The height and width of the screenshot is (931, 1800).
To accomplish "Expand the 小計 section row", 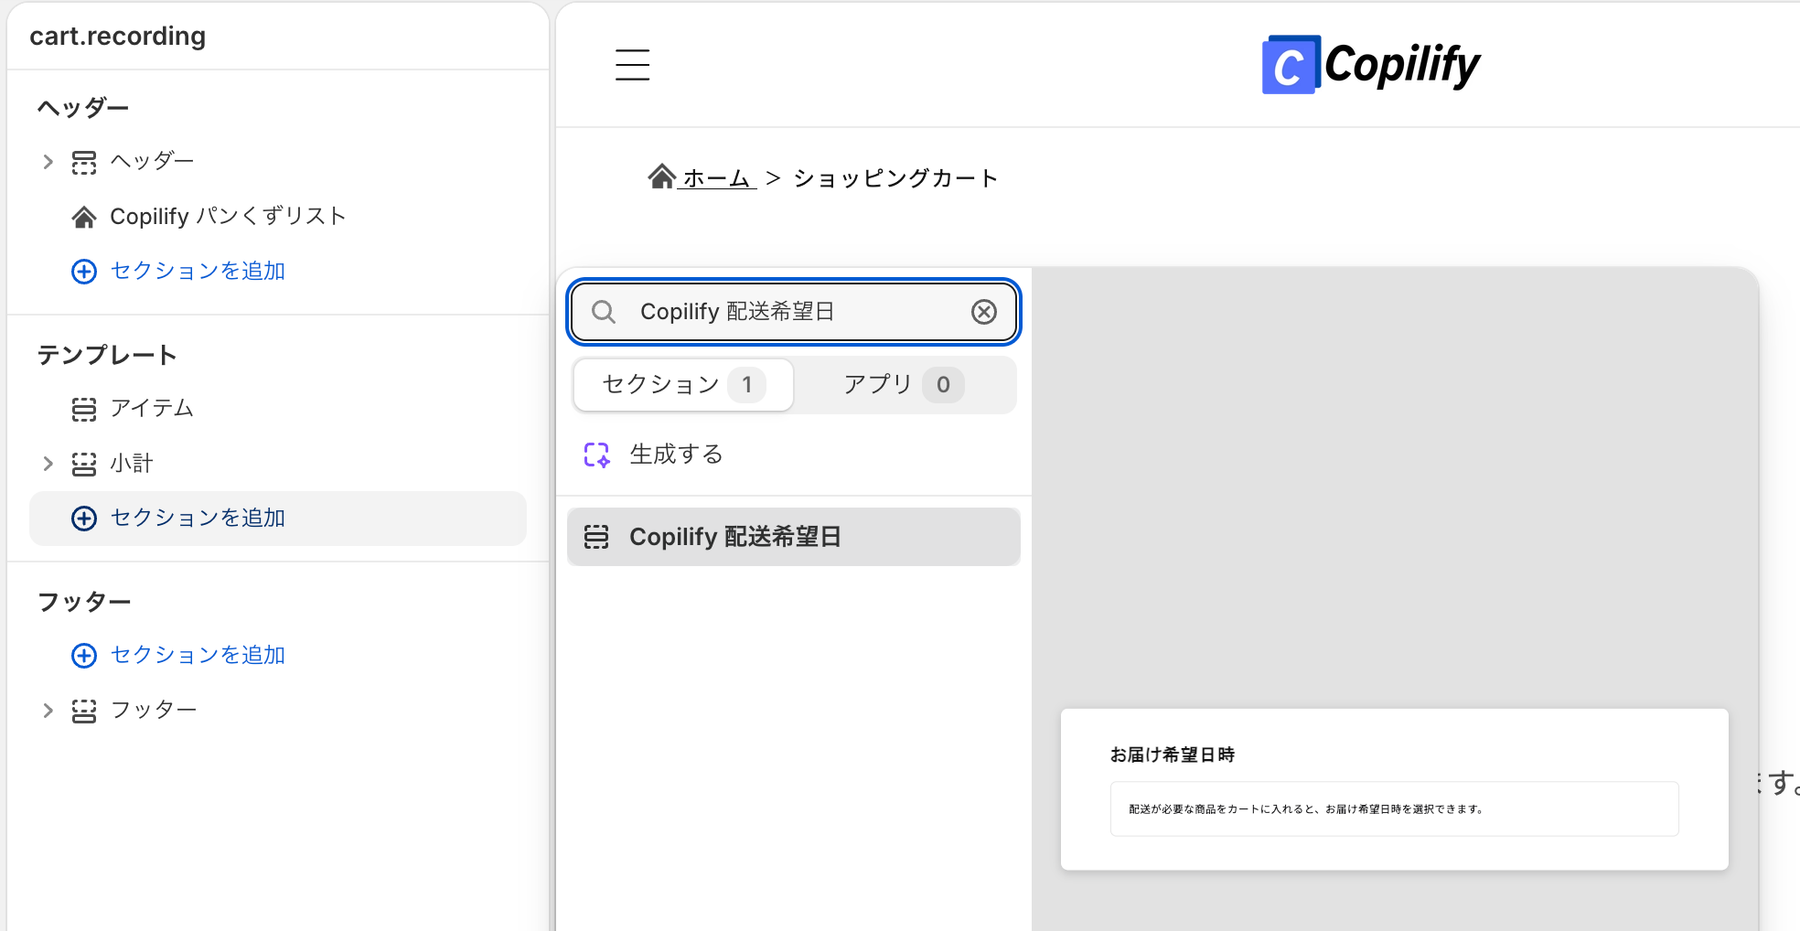I will [x=47, y=464].
